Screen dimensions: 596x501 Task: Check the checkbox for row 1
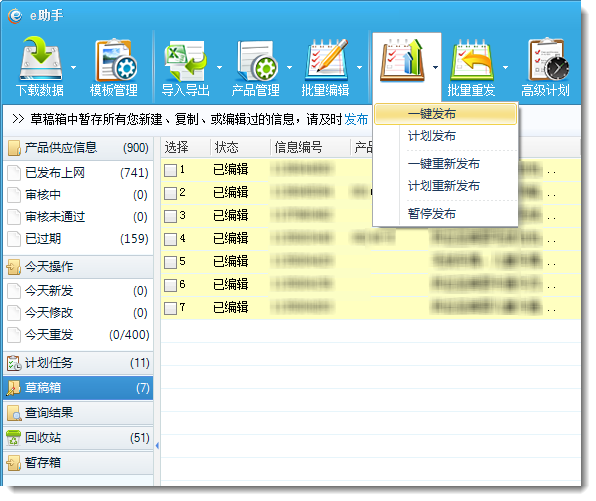[x=170, y=170]
